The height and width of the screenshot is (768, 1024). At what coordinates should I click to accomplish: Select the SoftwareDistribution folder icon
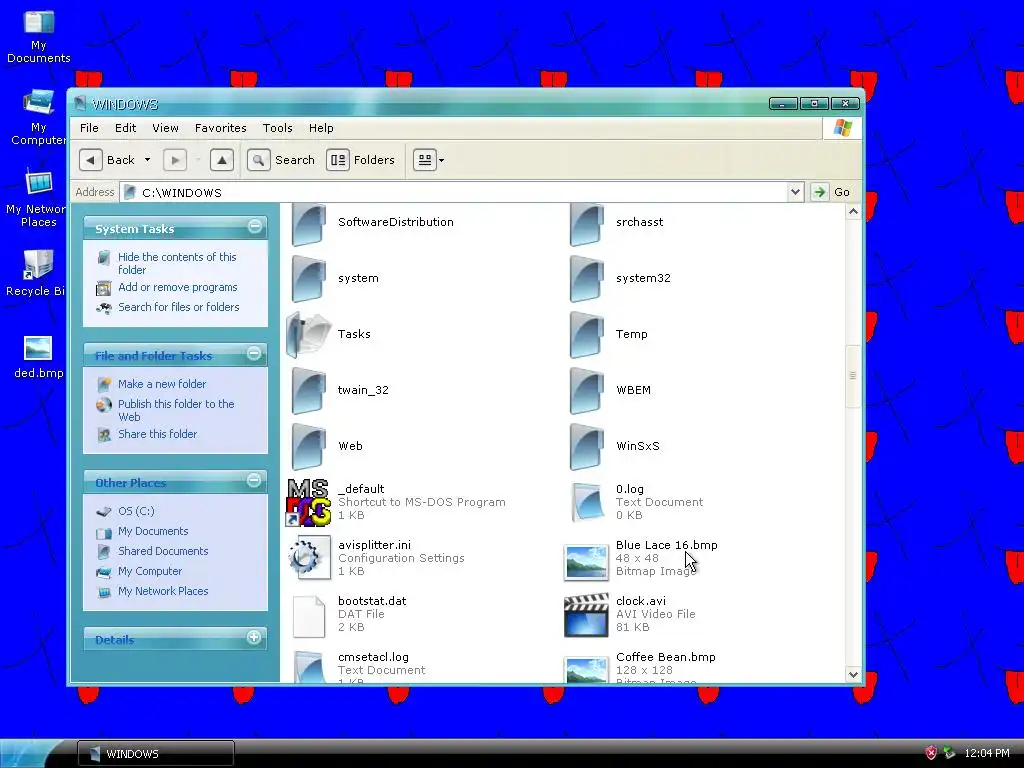coord(308,223)
